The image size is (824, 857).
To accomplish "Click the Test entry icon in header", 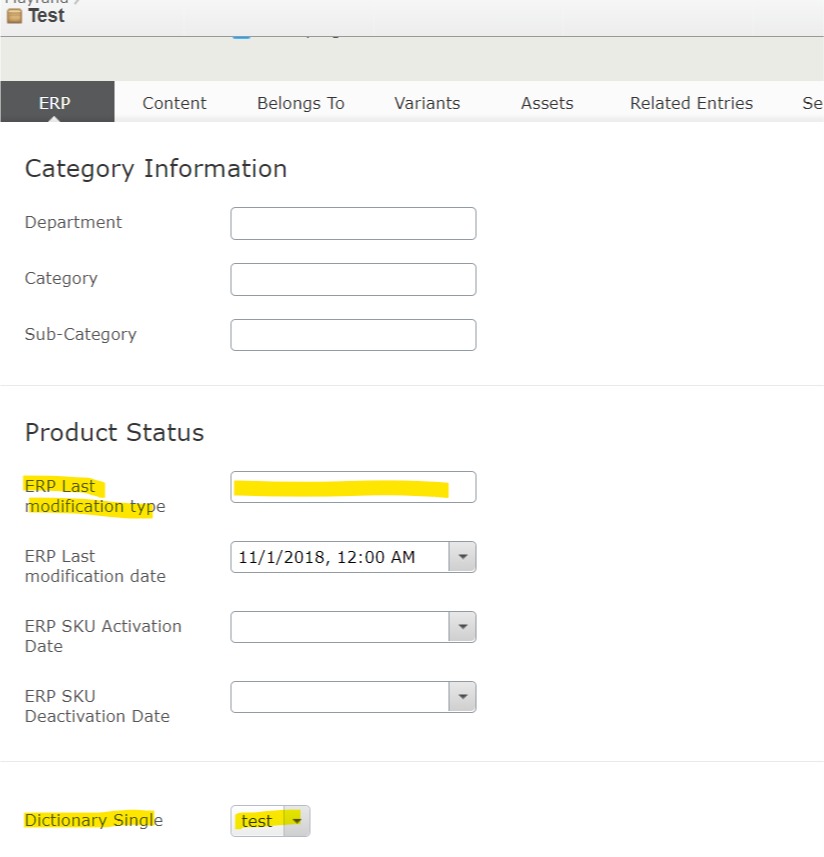I will pos(14,17).
